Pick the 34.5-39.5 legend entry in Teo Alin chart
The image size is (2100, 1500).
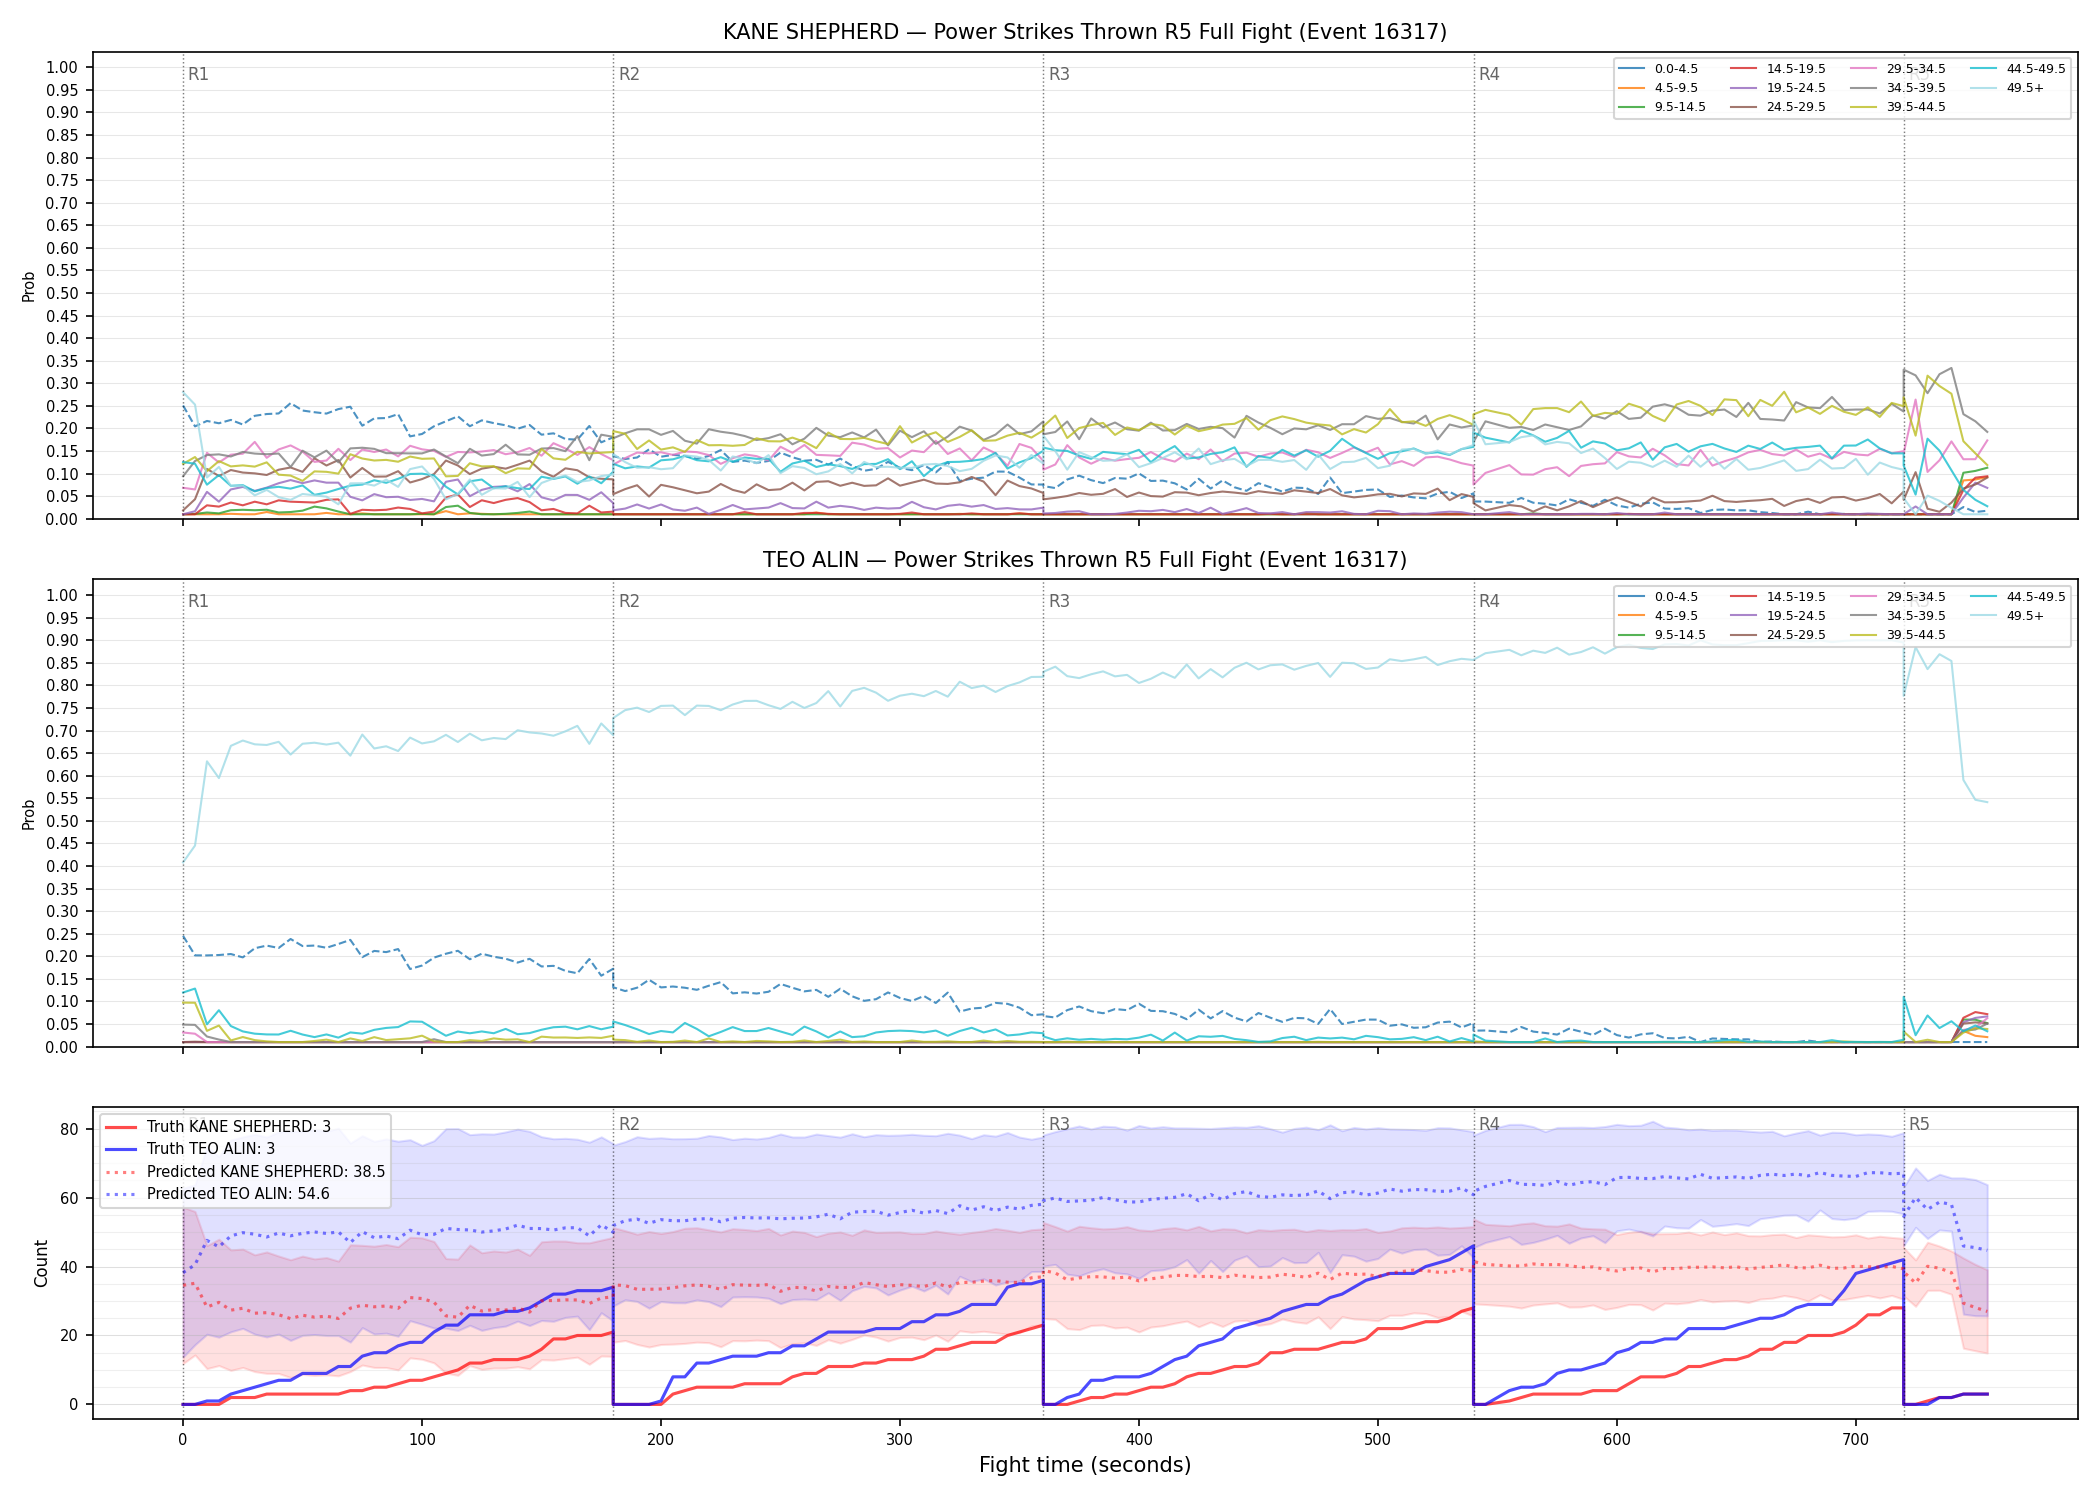pos(1898,616)
